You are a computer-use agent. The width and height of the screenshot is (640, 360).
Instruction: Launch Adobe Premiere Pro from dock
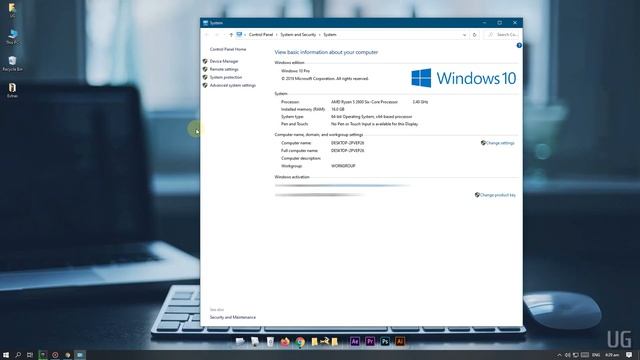coord(370,341)
